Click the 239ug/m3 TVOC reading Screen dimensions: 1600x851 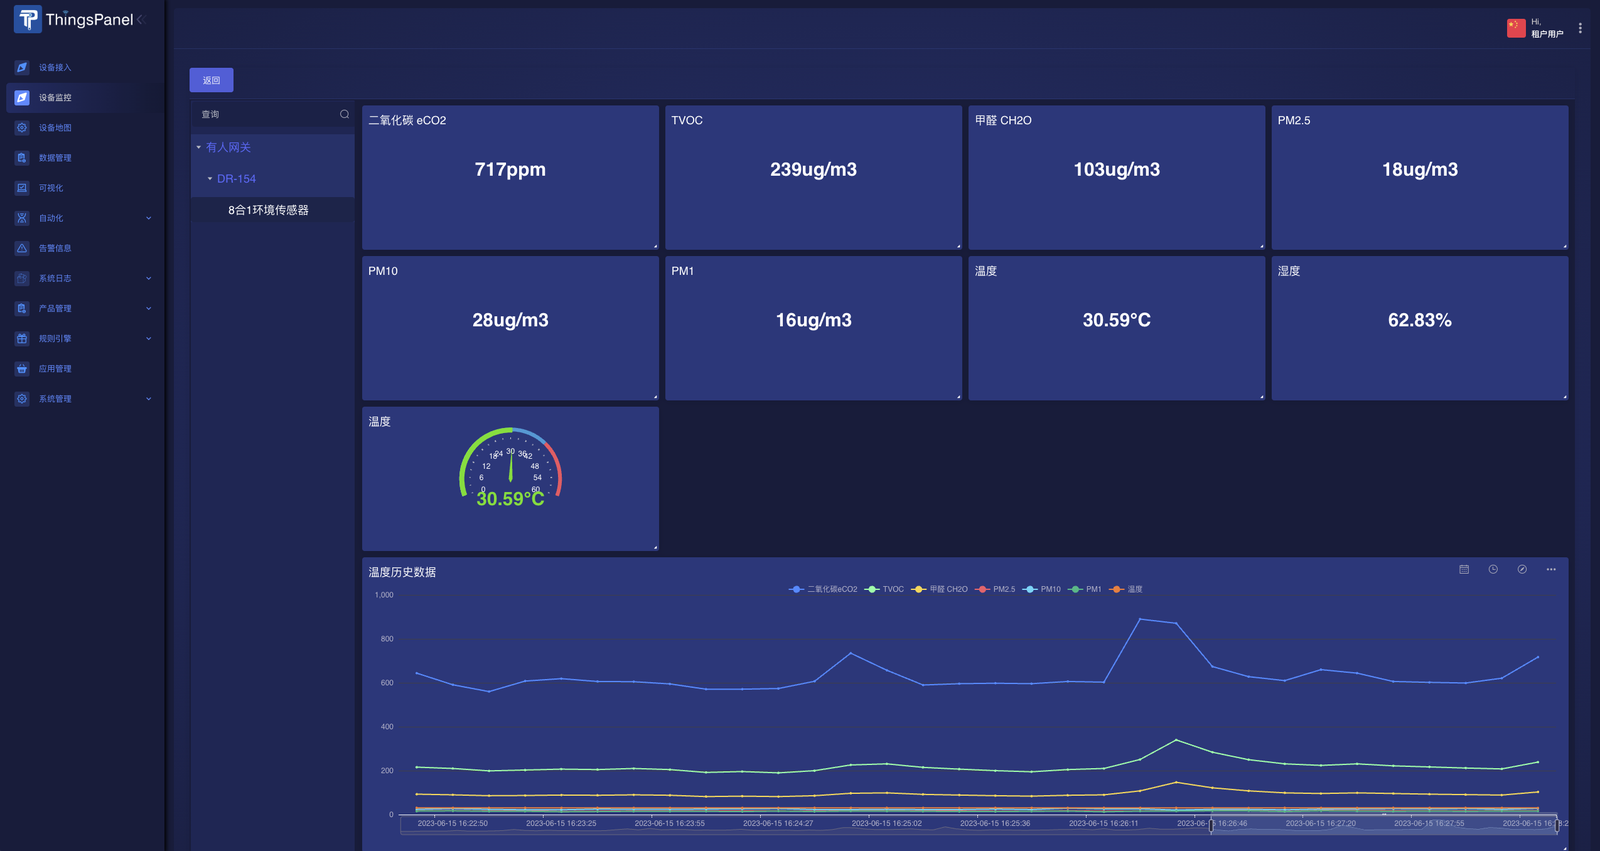813,170
